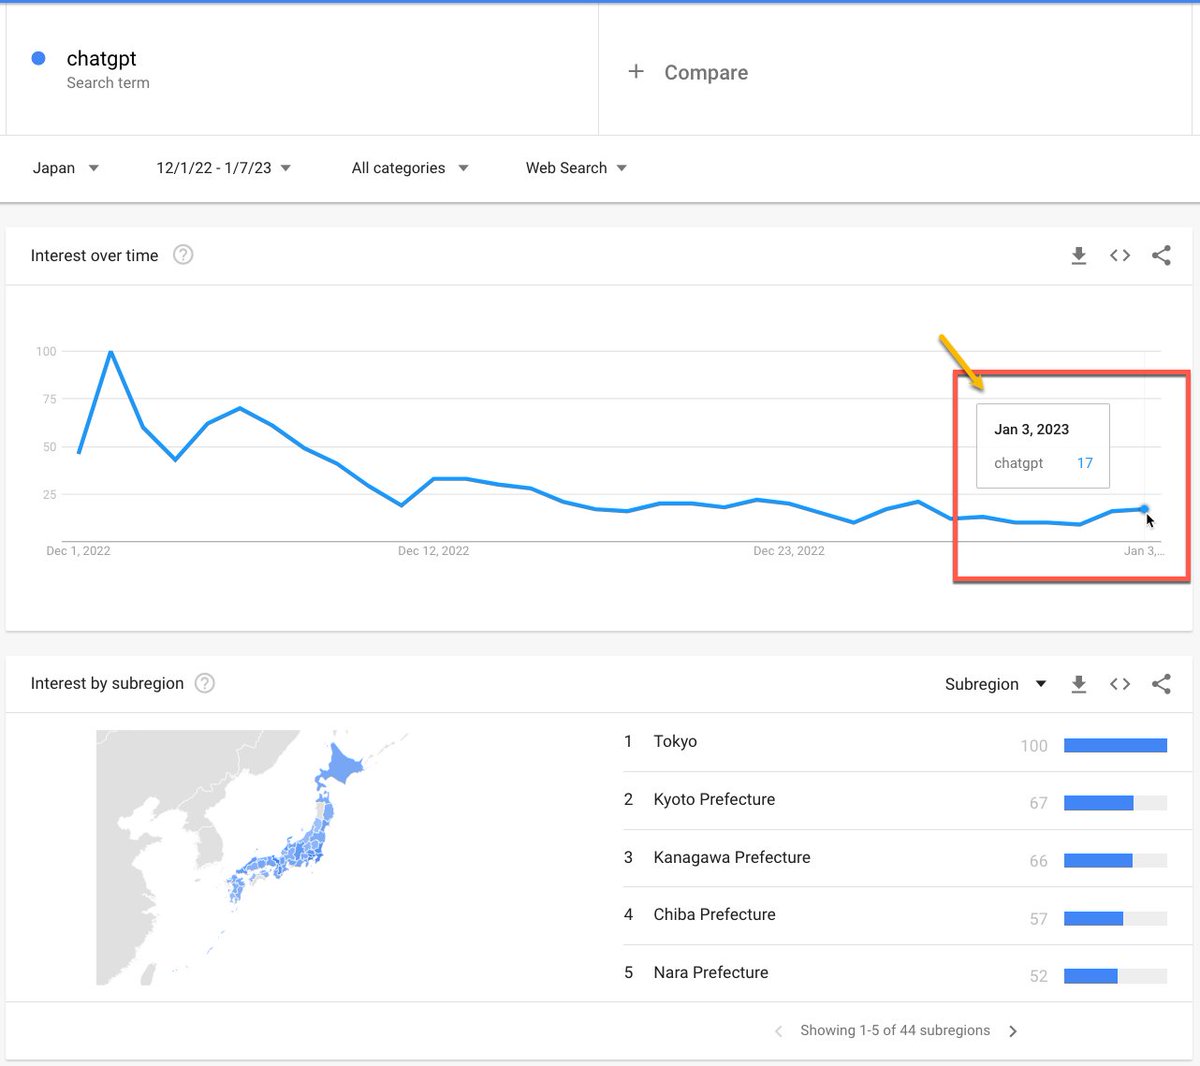Open embed code for Interest over time
This screenshot has width=1200, height=1066.
(x=1120, y=256)
